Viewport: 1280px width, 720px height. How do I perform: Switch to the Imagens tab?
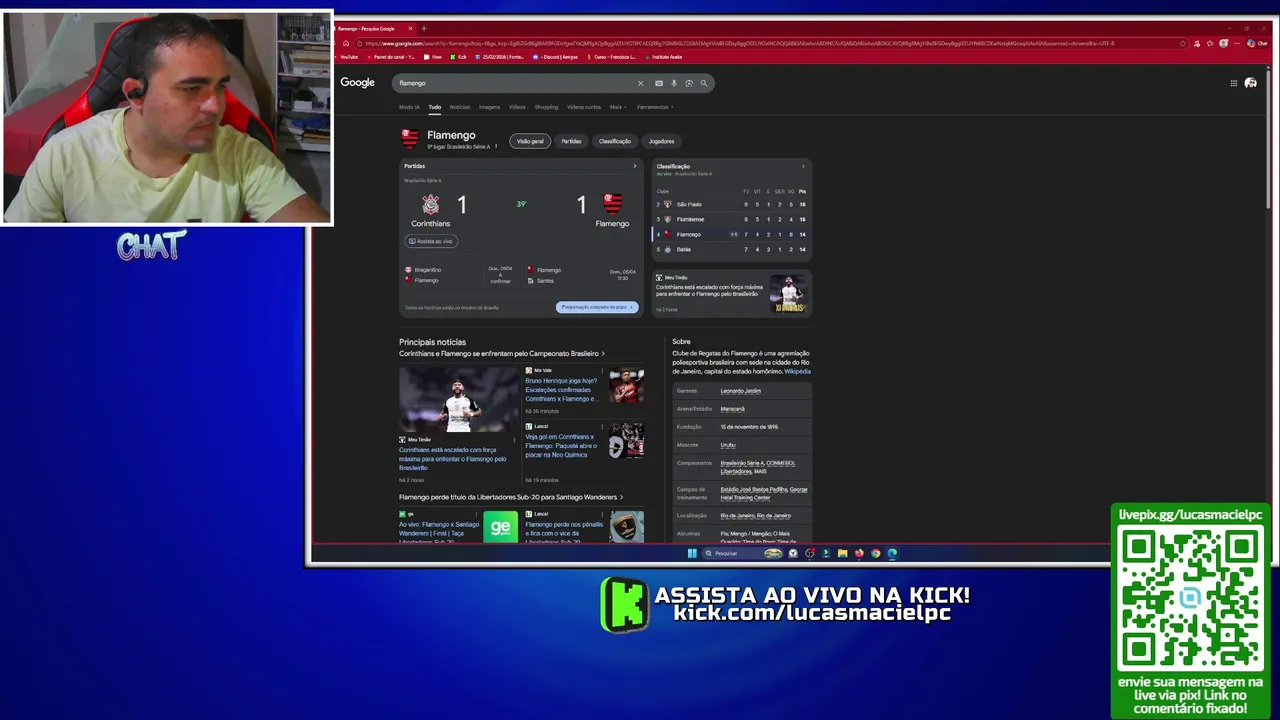pos(489,107)
